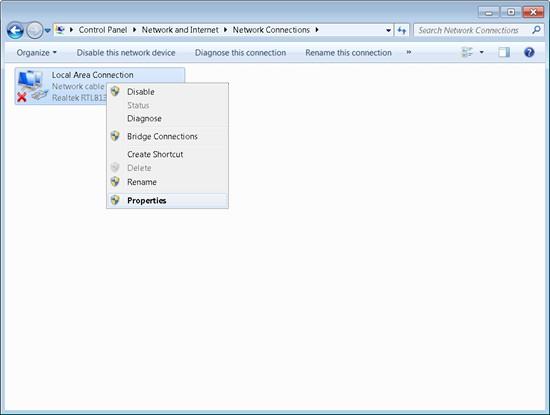
Task: Click Disable this network device
Action: (x=126, y=53)
